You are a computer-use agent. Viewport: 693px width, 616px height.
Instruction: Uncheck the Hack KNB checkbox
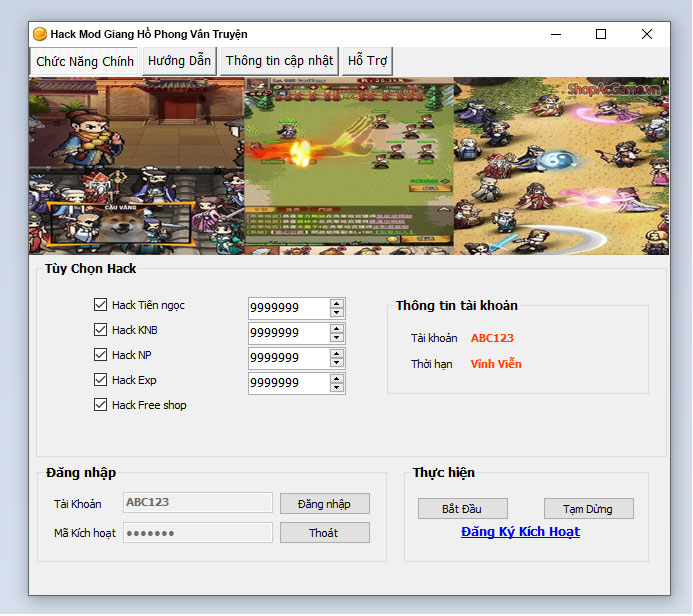[x=100, y=330]
